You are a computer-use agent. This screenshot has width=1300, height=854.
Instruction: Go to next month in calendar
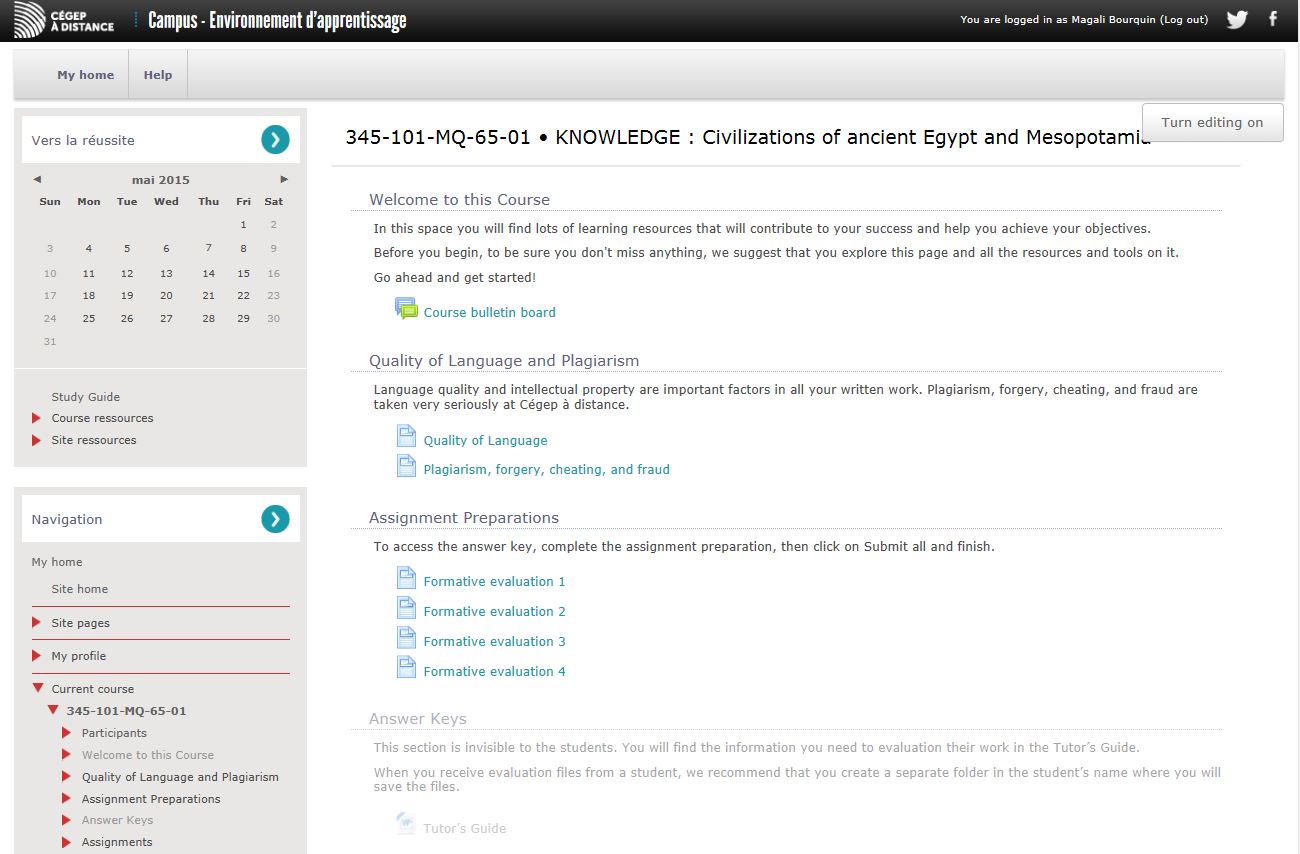[284, 180]
